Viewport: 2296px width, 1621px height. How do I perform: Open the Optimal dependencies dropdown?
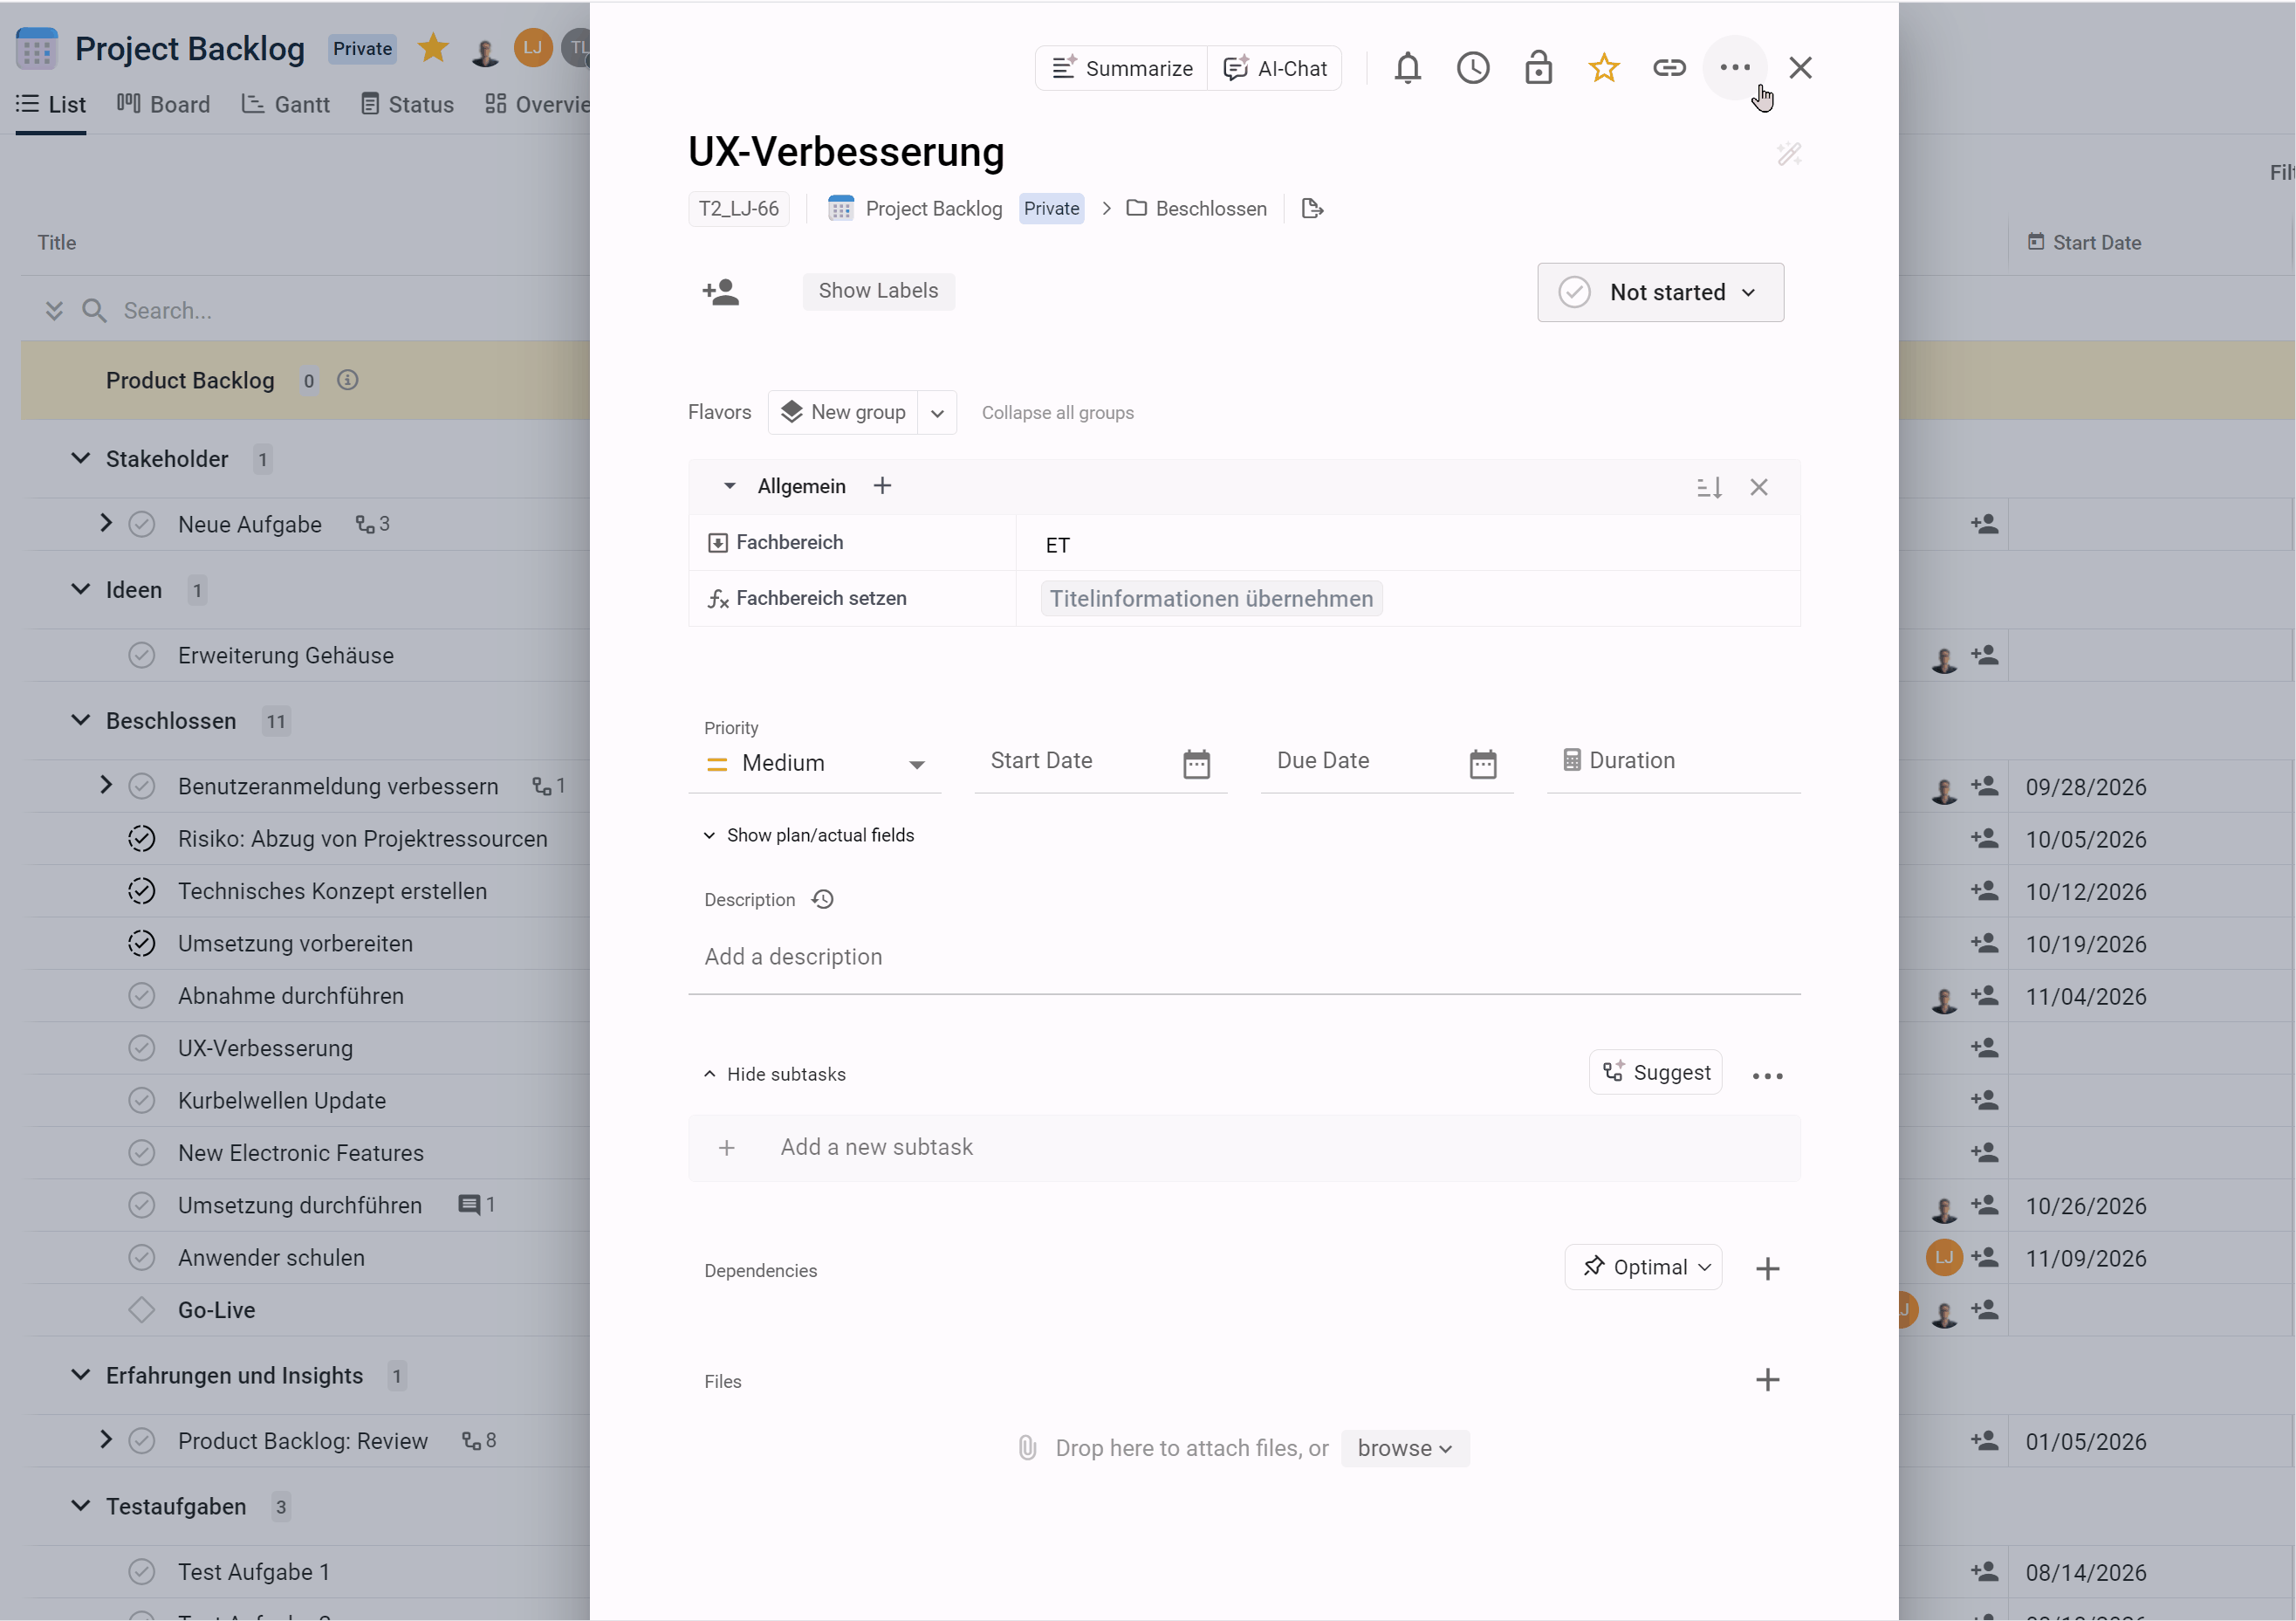click(x=1643, y=1267)
